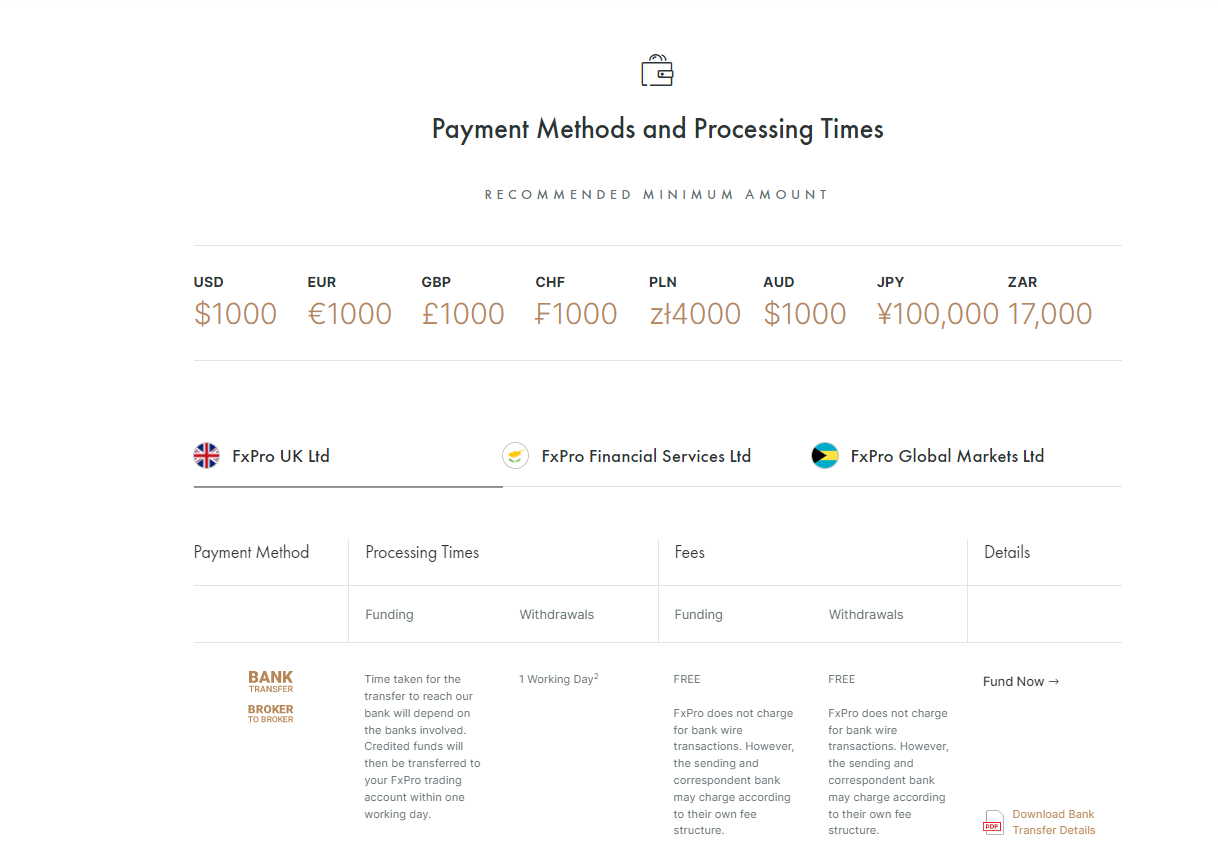
Task: Click the wallet icon above the heading
Action: coord(657,71)
